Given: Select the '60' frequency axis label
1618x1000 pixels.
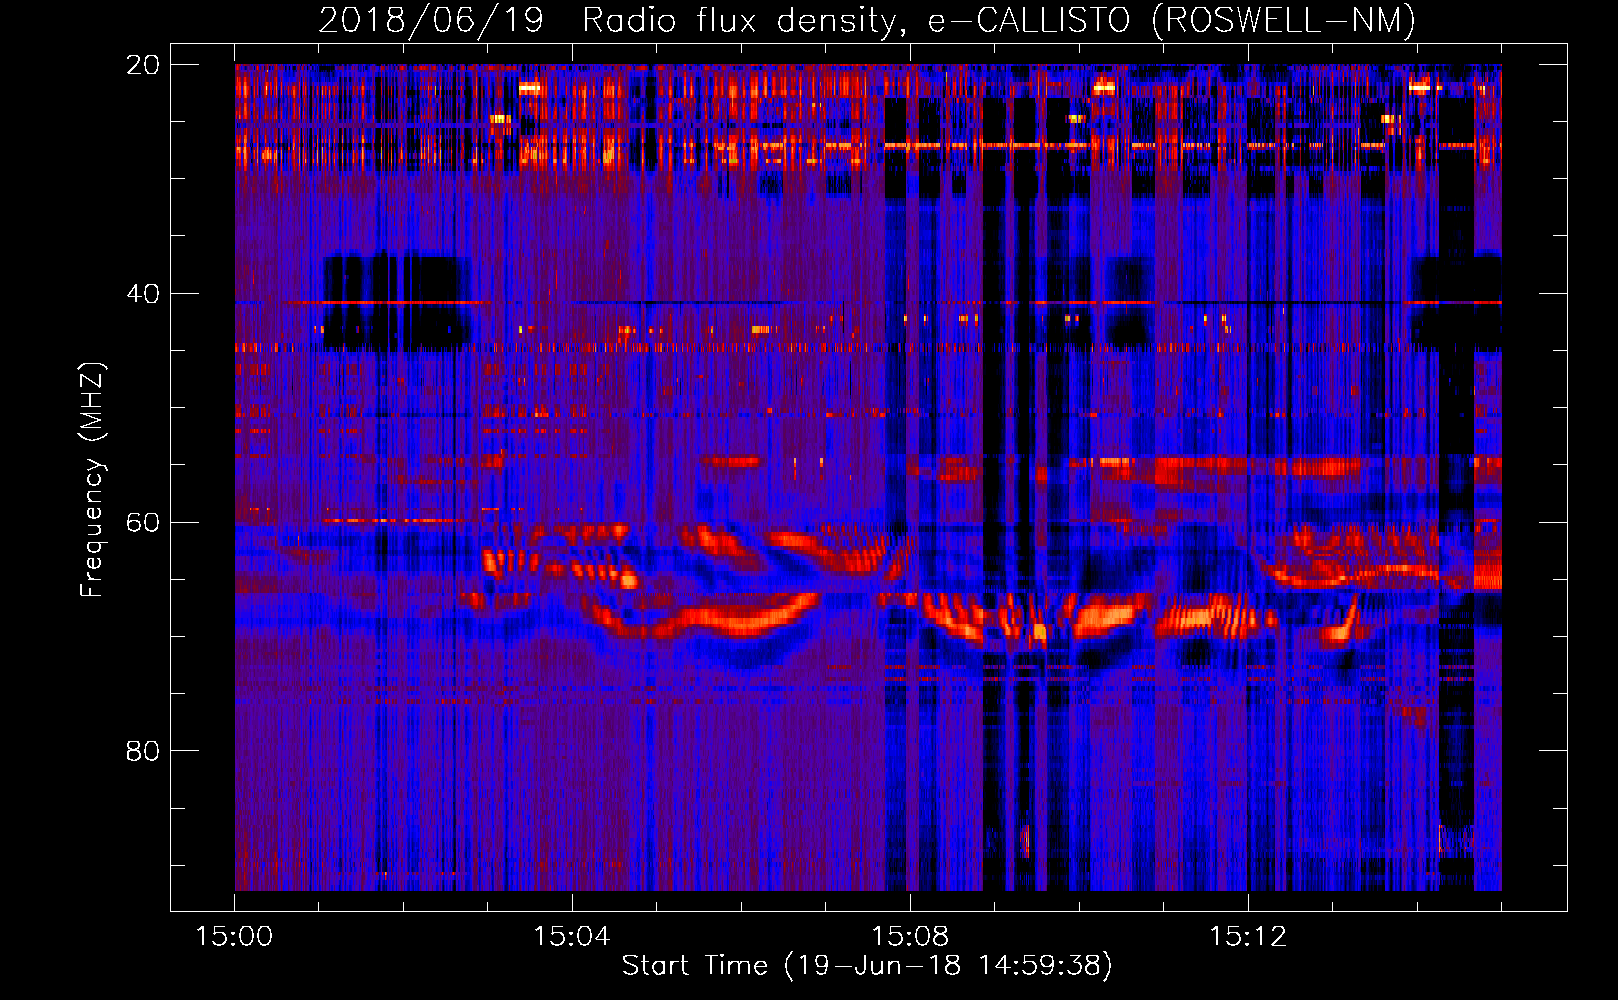Looking at the screenshot, I should [x=142, y=522].
